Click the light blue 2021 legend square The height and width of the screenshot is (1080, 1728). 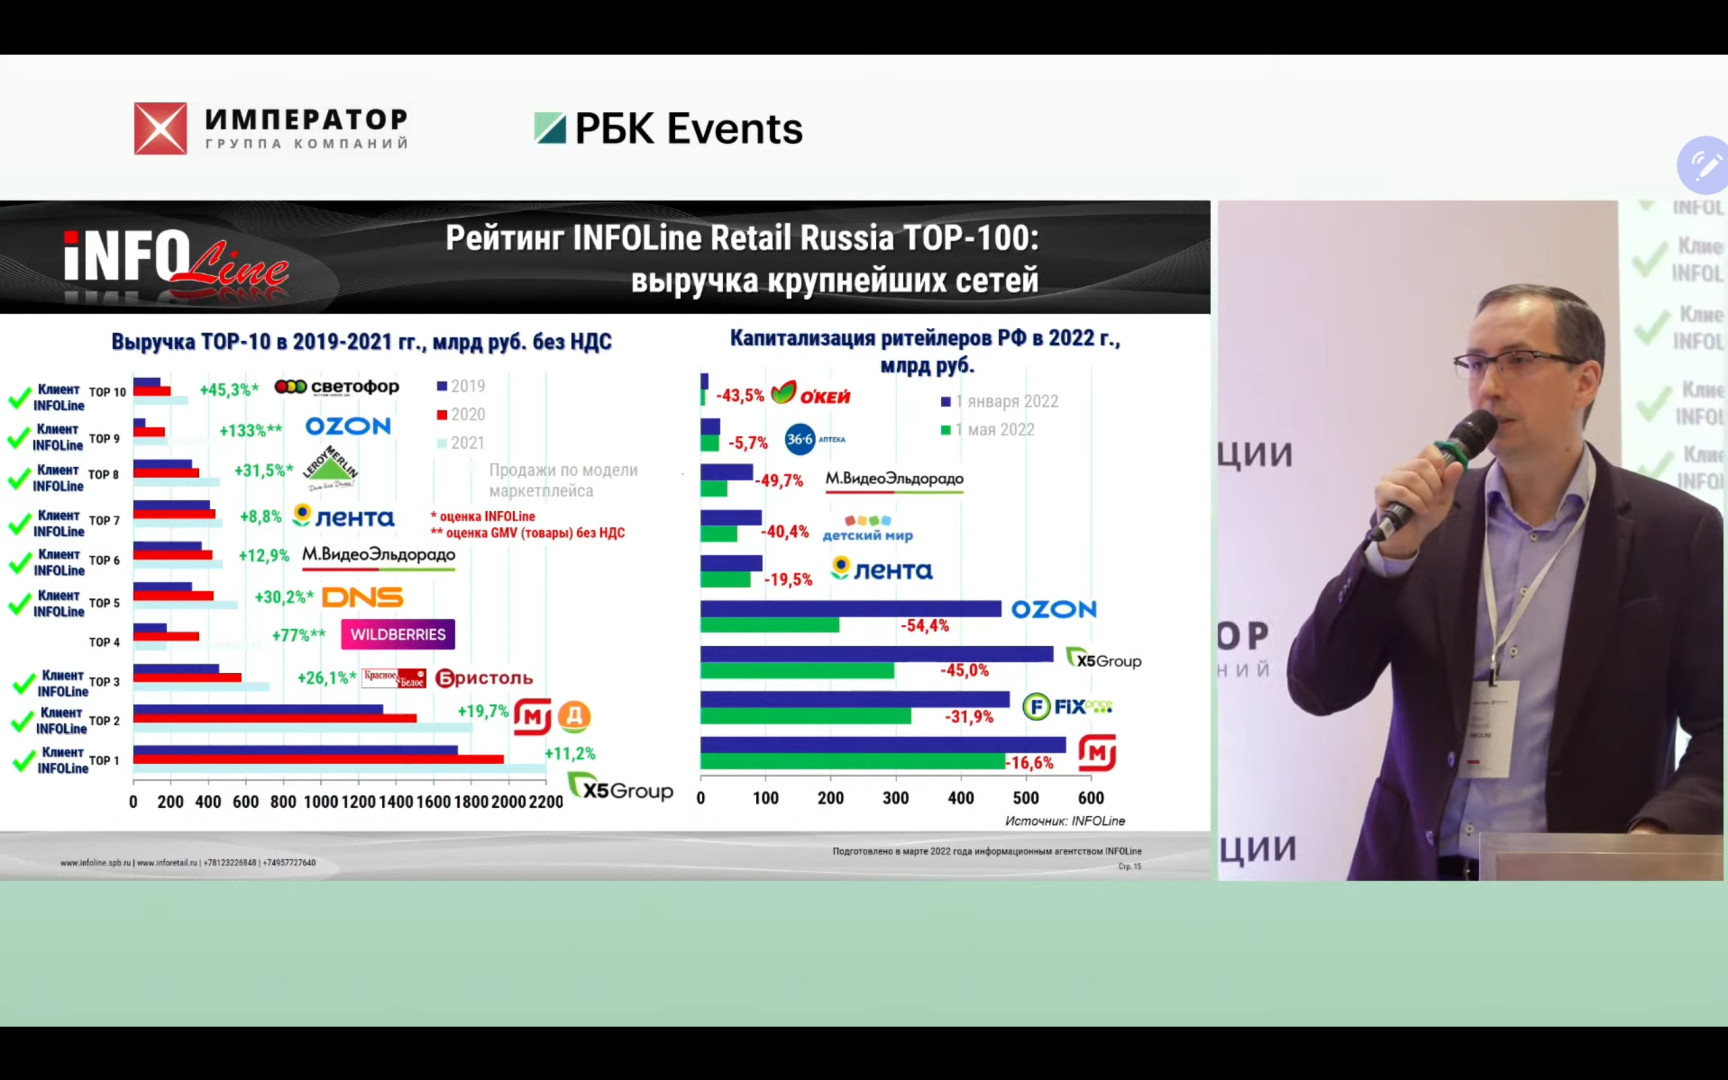click(x=442, y=443)
